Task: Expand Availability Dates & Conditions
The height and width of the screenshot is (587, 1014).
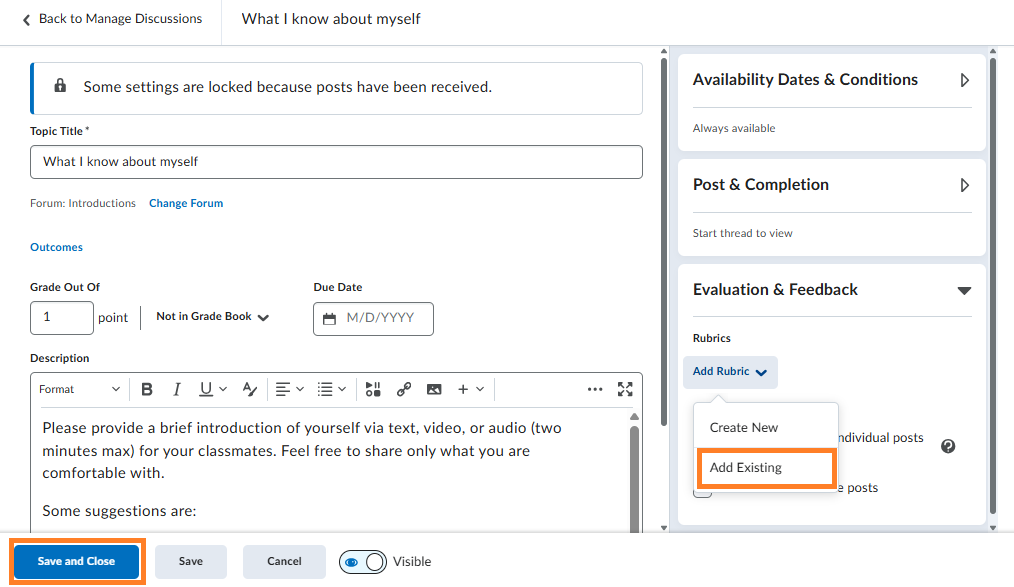Action: point(964,79)
